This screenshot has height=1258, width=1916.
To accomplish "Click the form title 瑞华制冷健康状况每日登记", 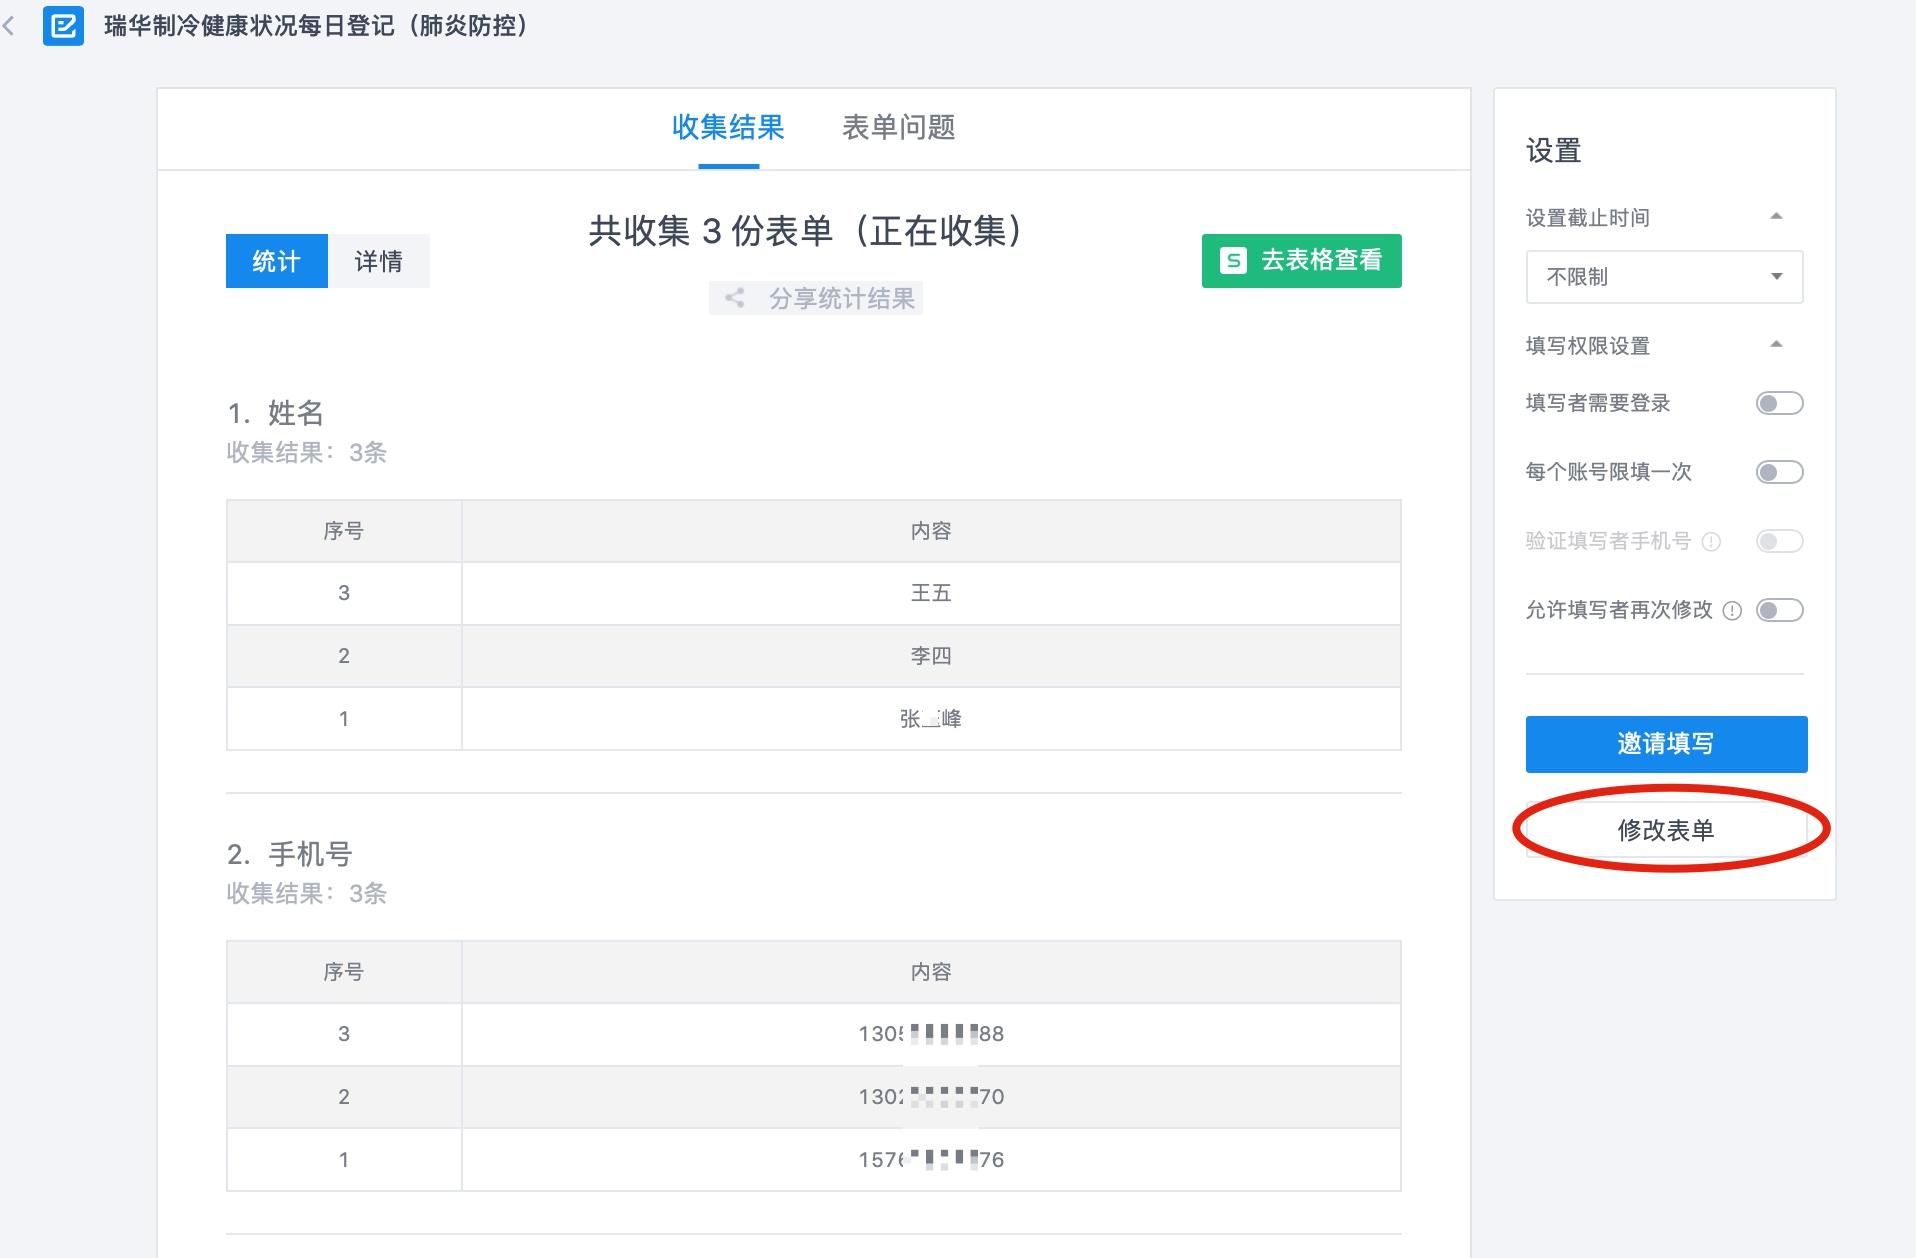I will (x=316, y=26).
